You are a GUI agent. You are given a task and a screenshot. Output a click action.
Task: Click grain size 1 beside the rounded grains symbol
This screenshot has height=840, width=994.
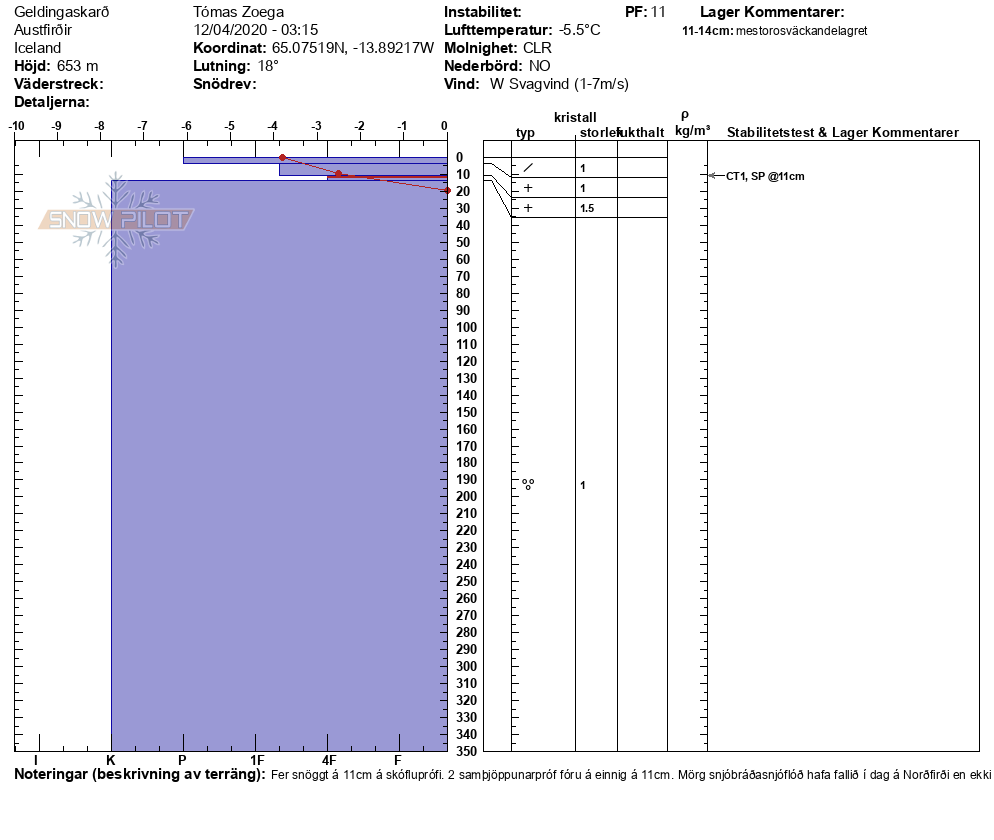tap(583, 485)
